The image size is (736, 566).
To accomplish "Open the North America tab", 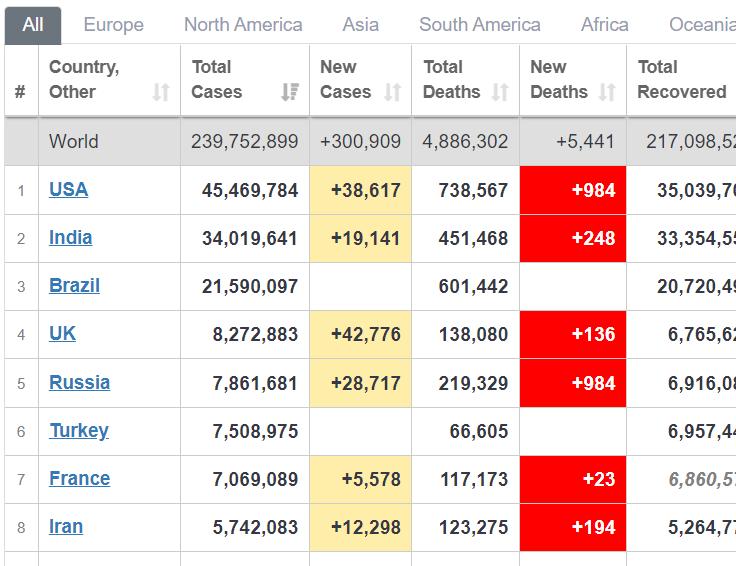I will [x=243, y=25].
